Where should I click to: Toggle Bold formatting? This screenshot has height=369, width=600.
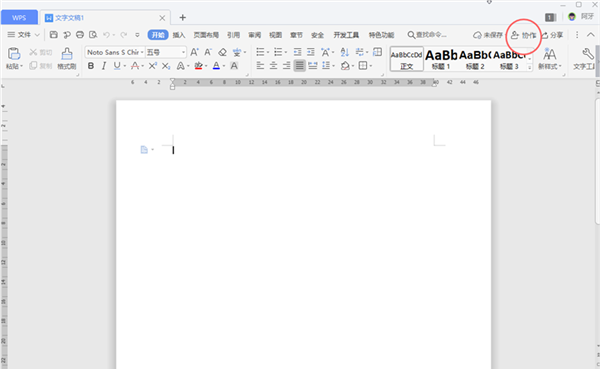click(91, 66)
